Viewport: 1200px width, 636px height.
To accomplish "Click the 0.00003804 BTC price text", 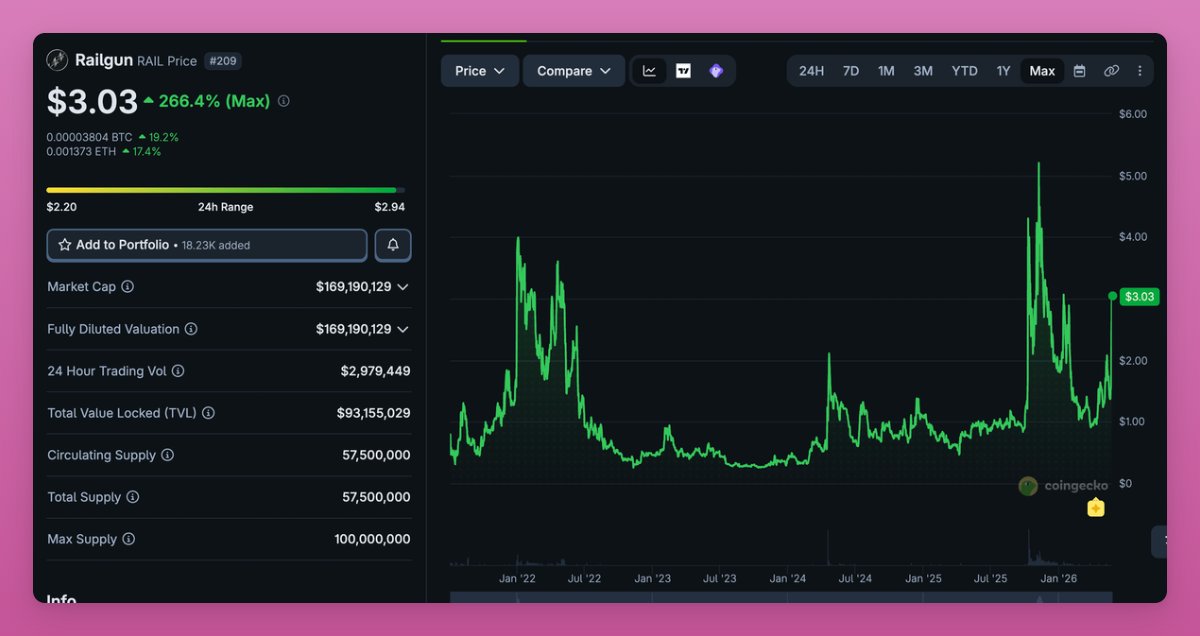I will tap(90, 137).
